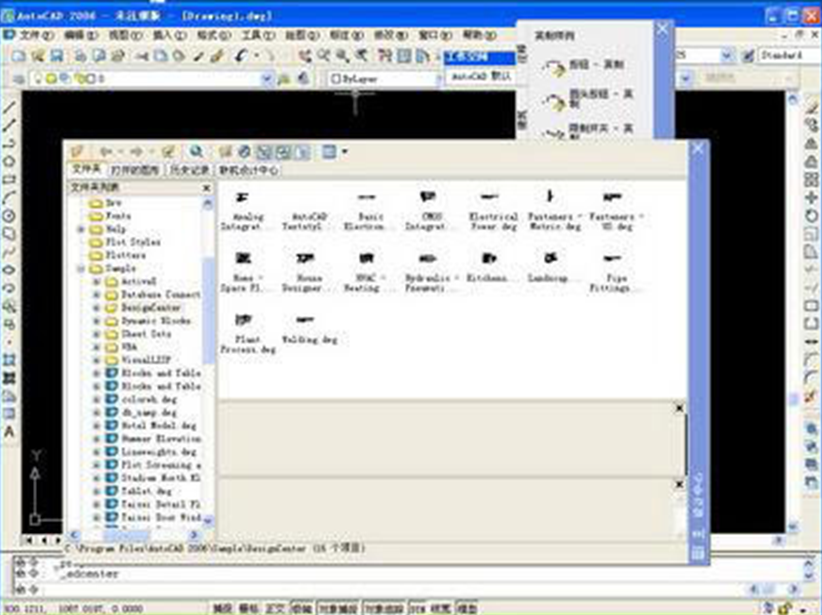Open the DesignCenter Views dropdown arrow

point(344,151)
